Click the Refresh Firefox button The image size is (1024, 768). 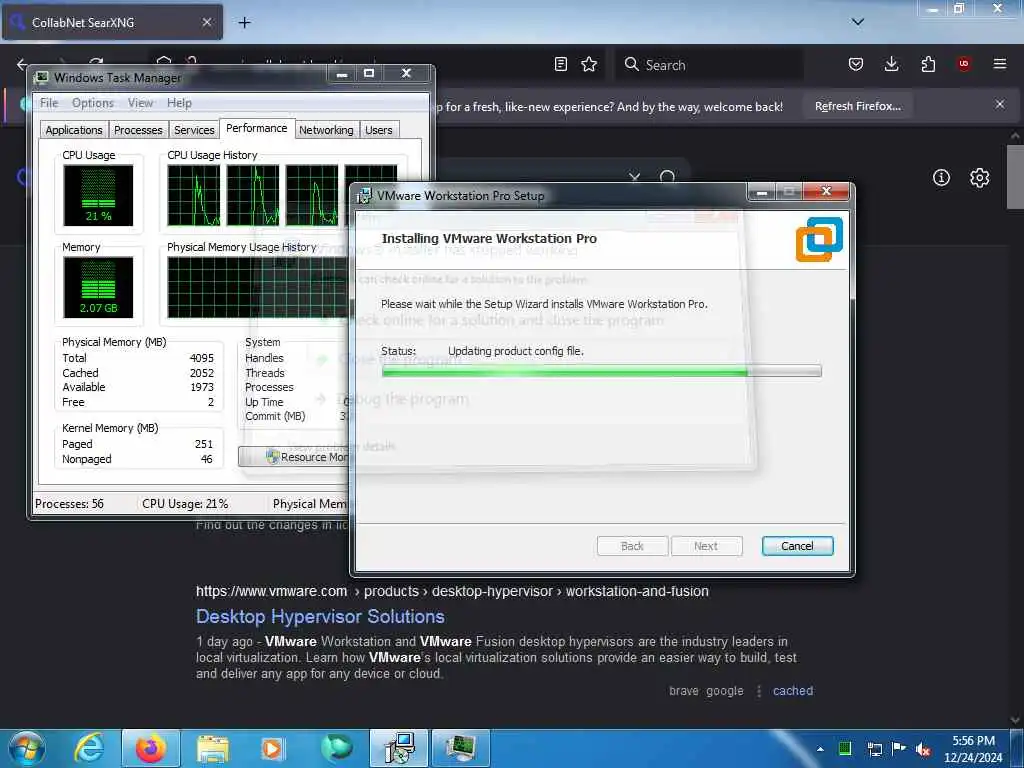[x=857, y=106]
